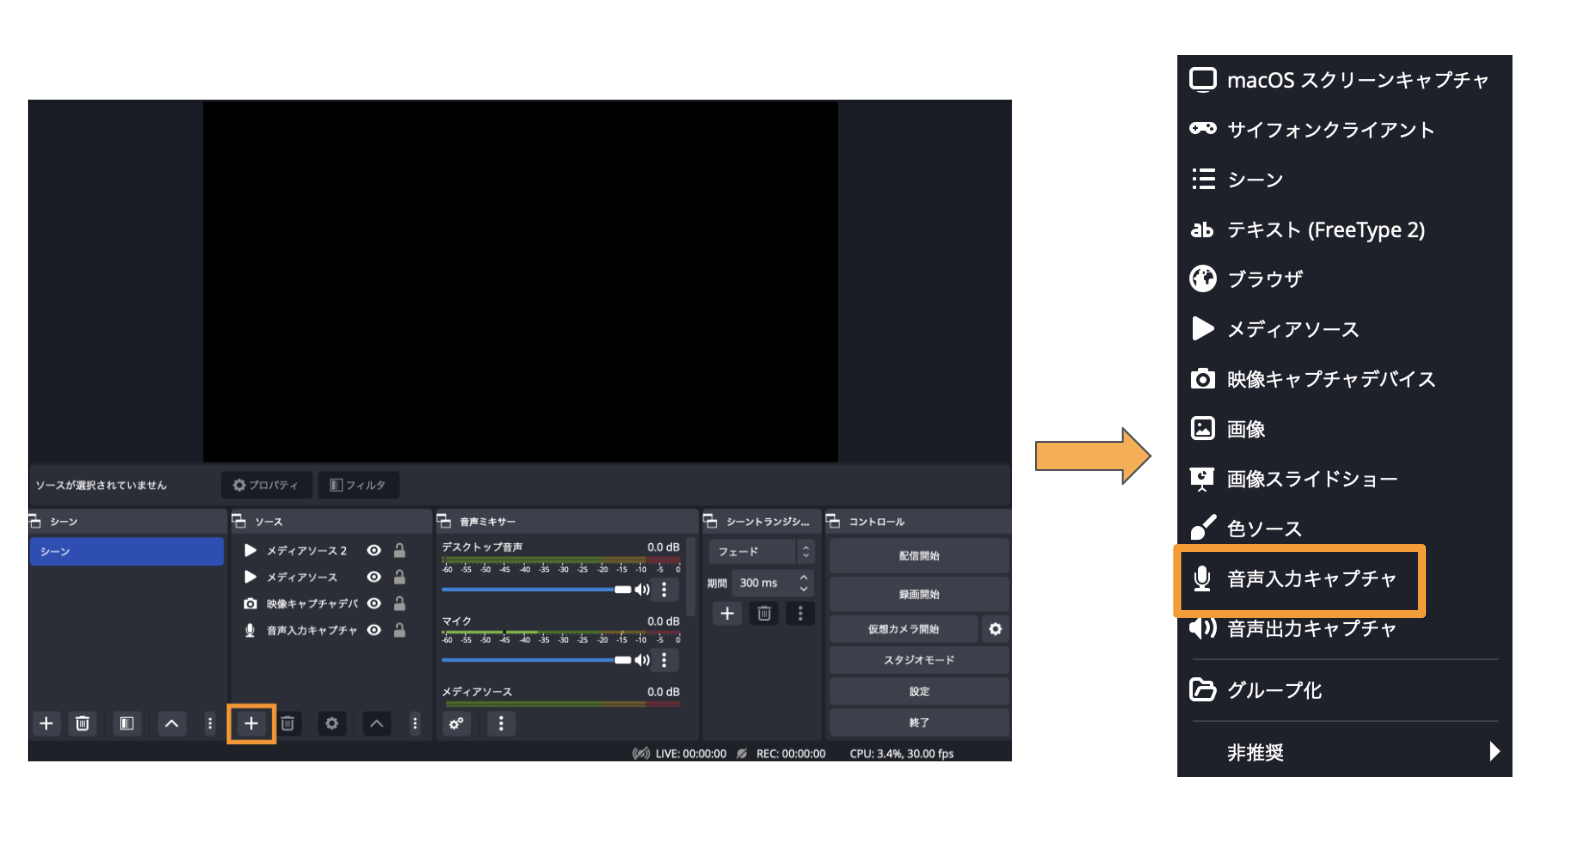Screen dimensions: 1570x852
Task: Mute デスクトップ音声 with the speaker icon
Action: [x=642, y=590]
